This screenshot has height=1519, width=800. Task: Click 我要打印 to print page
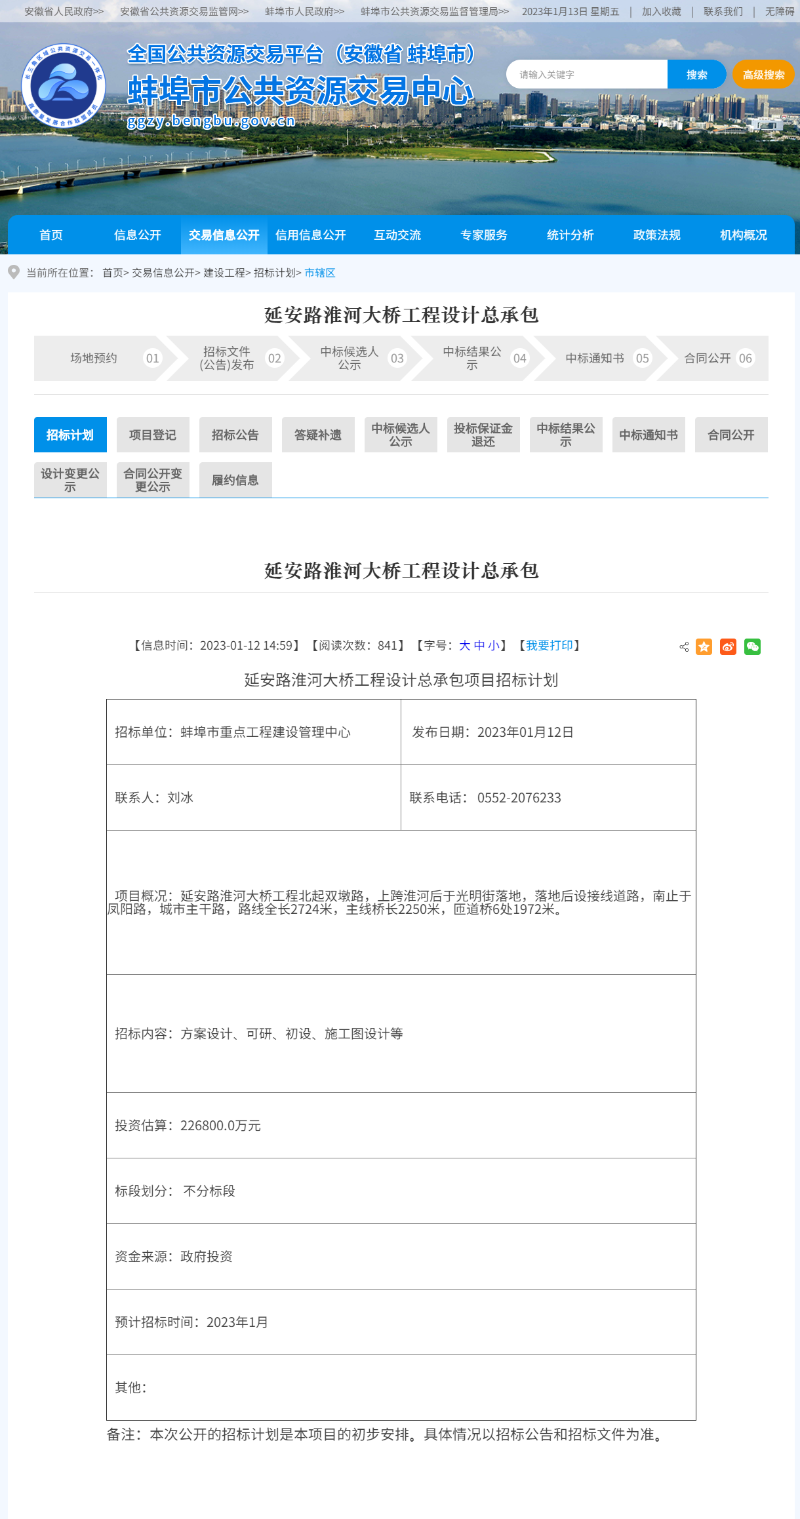coord(550,646)
